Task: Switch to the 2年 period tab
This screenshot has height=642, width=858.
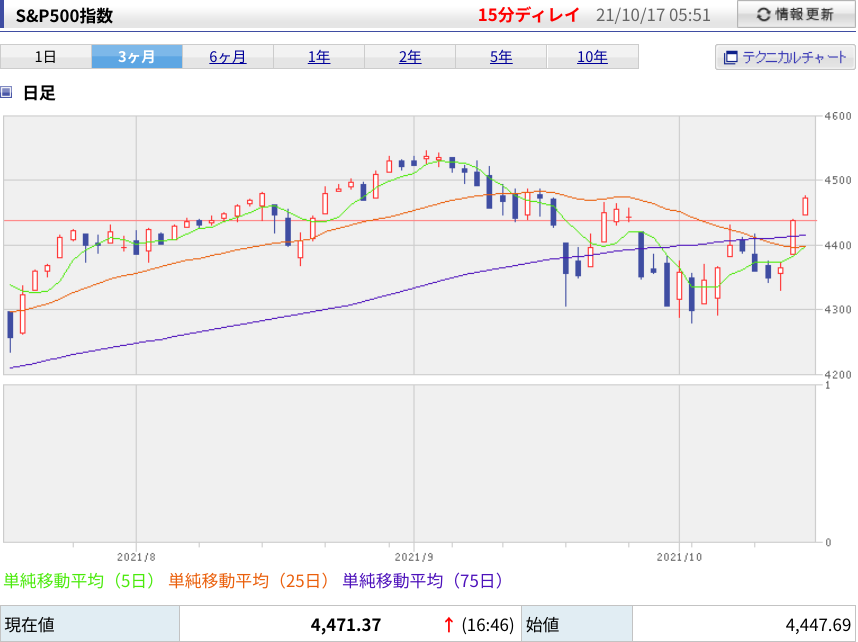Action: (410, 57)
